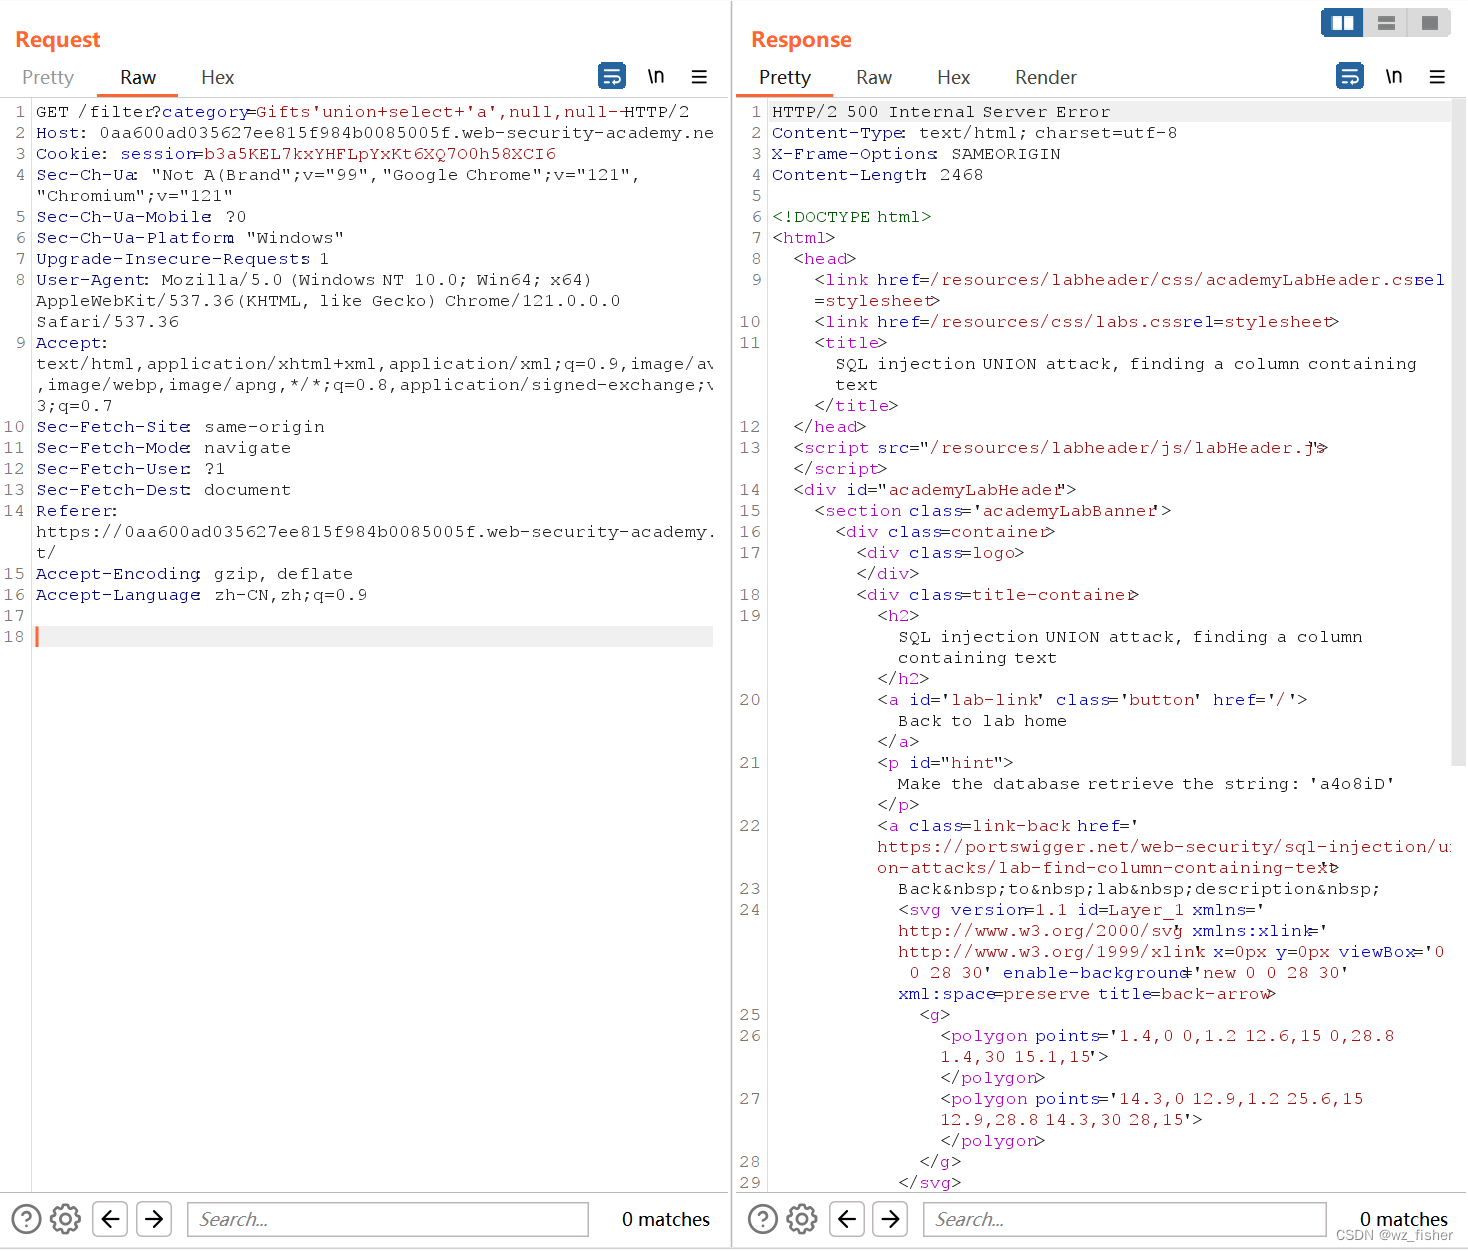This screenshot has height=1251, width=1468.
Task: Click the Response panel vertical scrollbar
Action: click(1458, 432)
